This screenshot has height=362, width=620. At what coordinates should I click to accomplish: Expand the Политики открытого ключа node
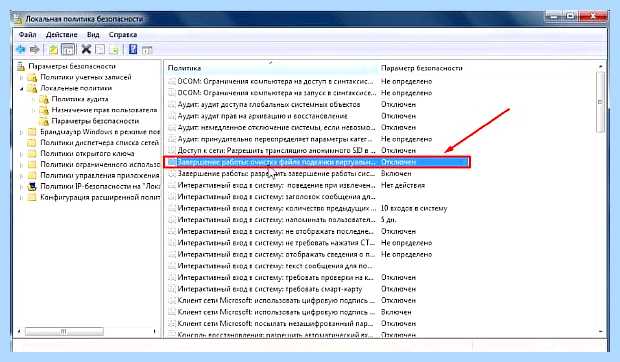(x=21, y=154)
